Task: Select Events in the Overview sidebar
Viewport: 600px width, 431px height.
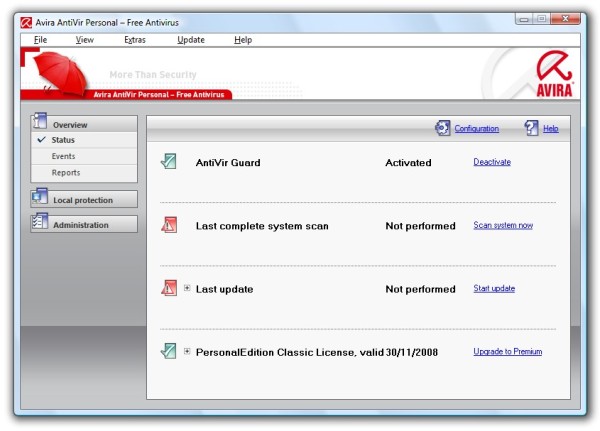Action: 64,157
